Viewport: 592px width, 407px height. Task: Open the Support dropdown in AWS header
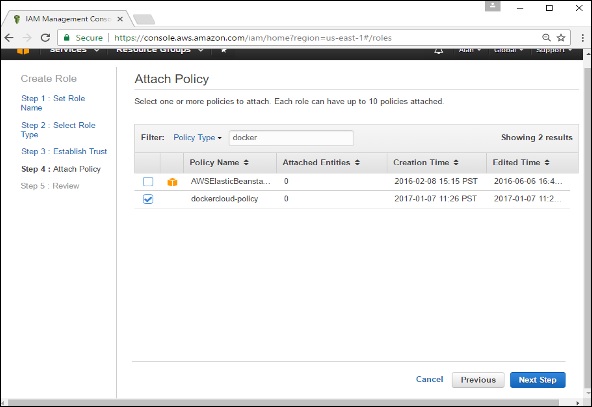pos(554,50)
